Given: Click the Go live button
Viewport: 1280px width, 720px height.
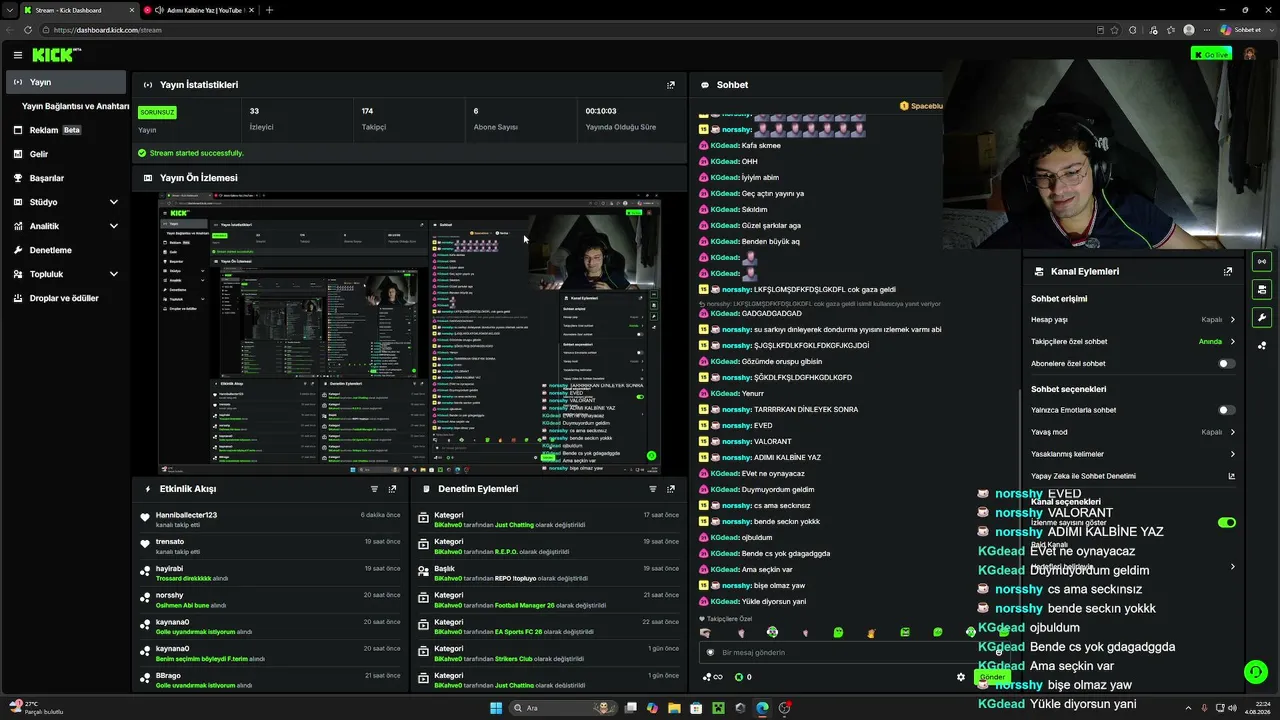Looking at the screenshot, I should 1211,54.
